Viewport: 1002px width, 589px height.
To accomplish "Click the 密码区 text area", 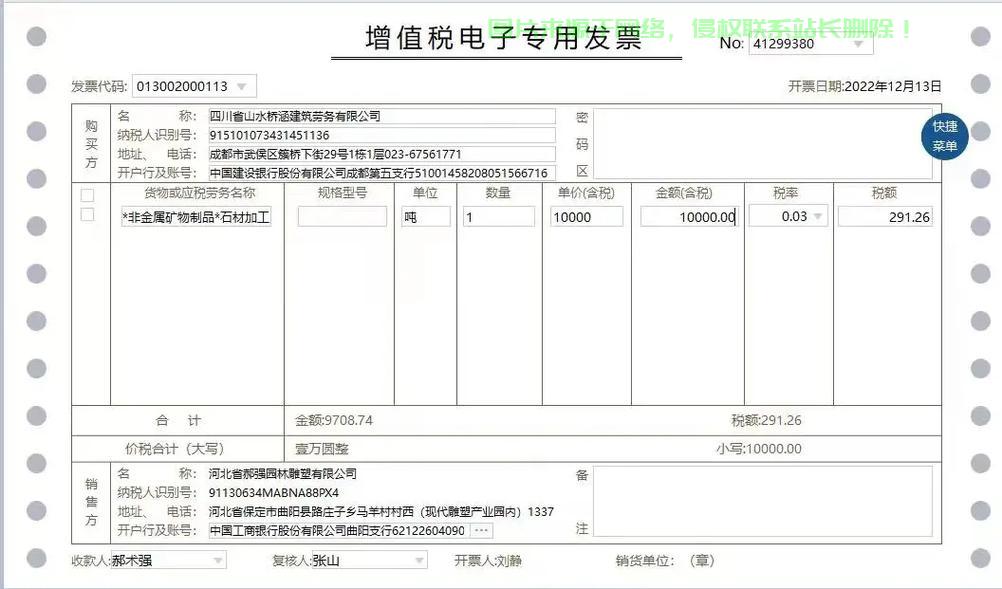I will tap(762, 143).
